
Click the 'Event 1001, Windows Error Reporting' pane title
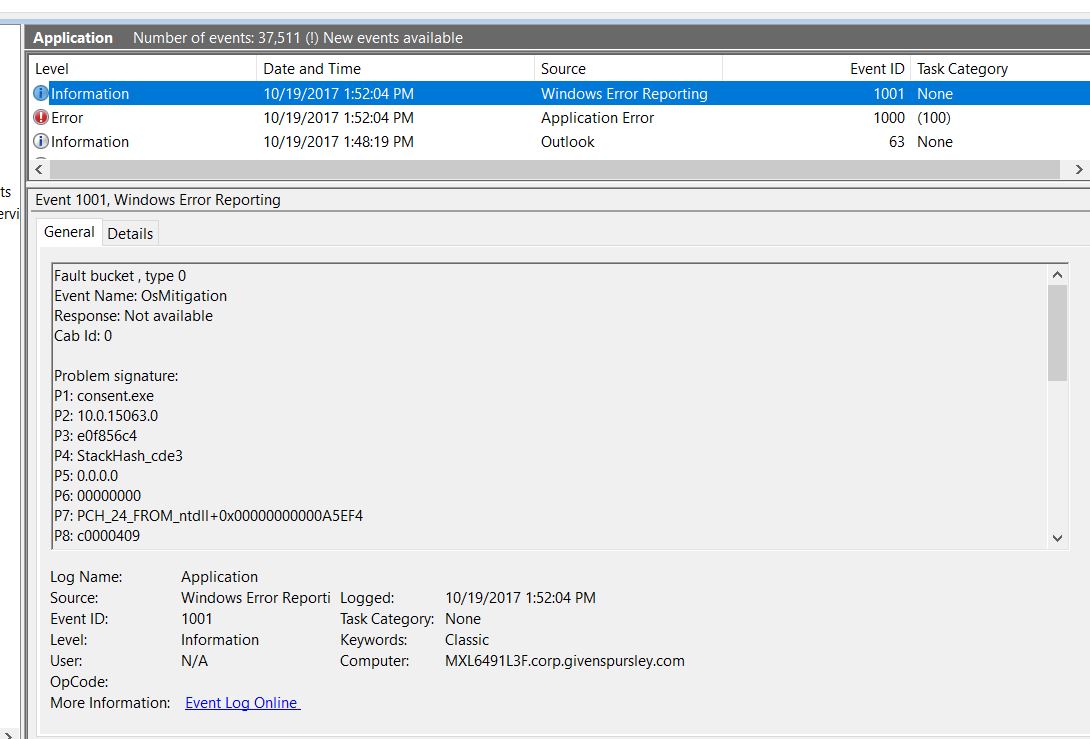click(x=158, y=200)
